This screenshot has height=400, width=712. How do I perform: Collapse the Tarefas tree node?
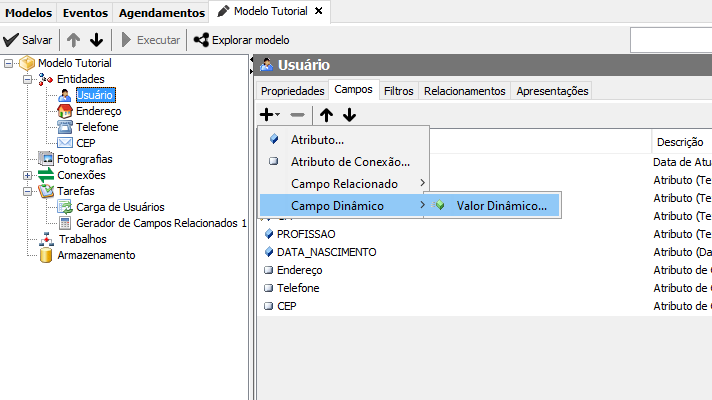pyautogui.click(x=27, y=191)
